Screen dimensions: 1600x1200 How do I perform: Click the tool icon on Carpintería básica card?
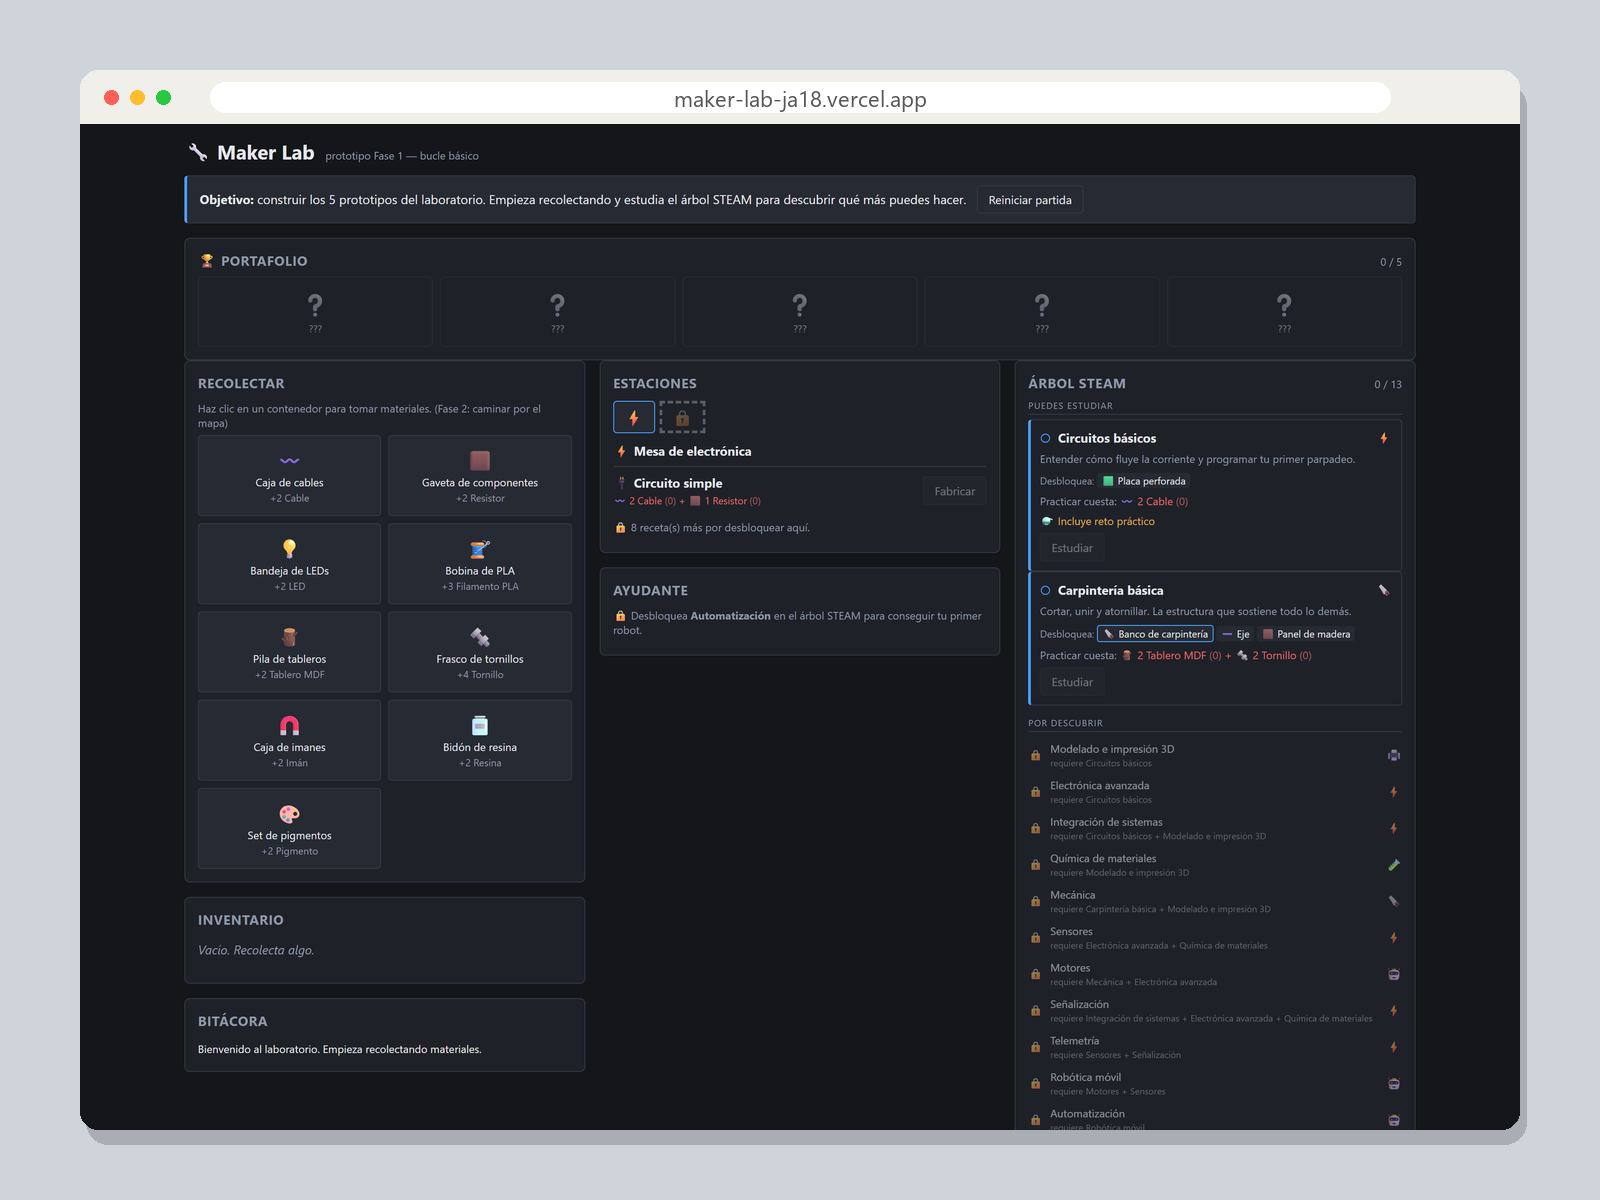(x=1384, y=590)
